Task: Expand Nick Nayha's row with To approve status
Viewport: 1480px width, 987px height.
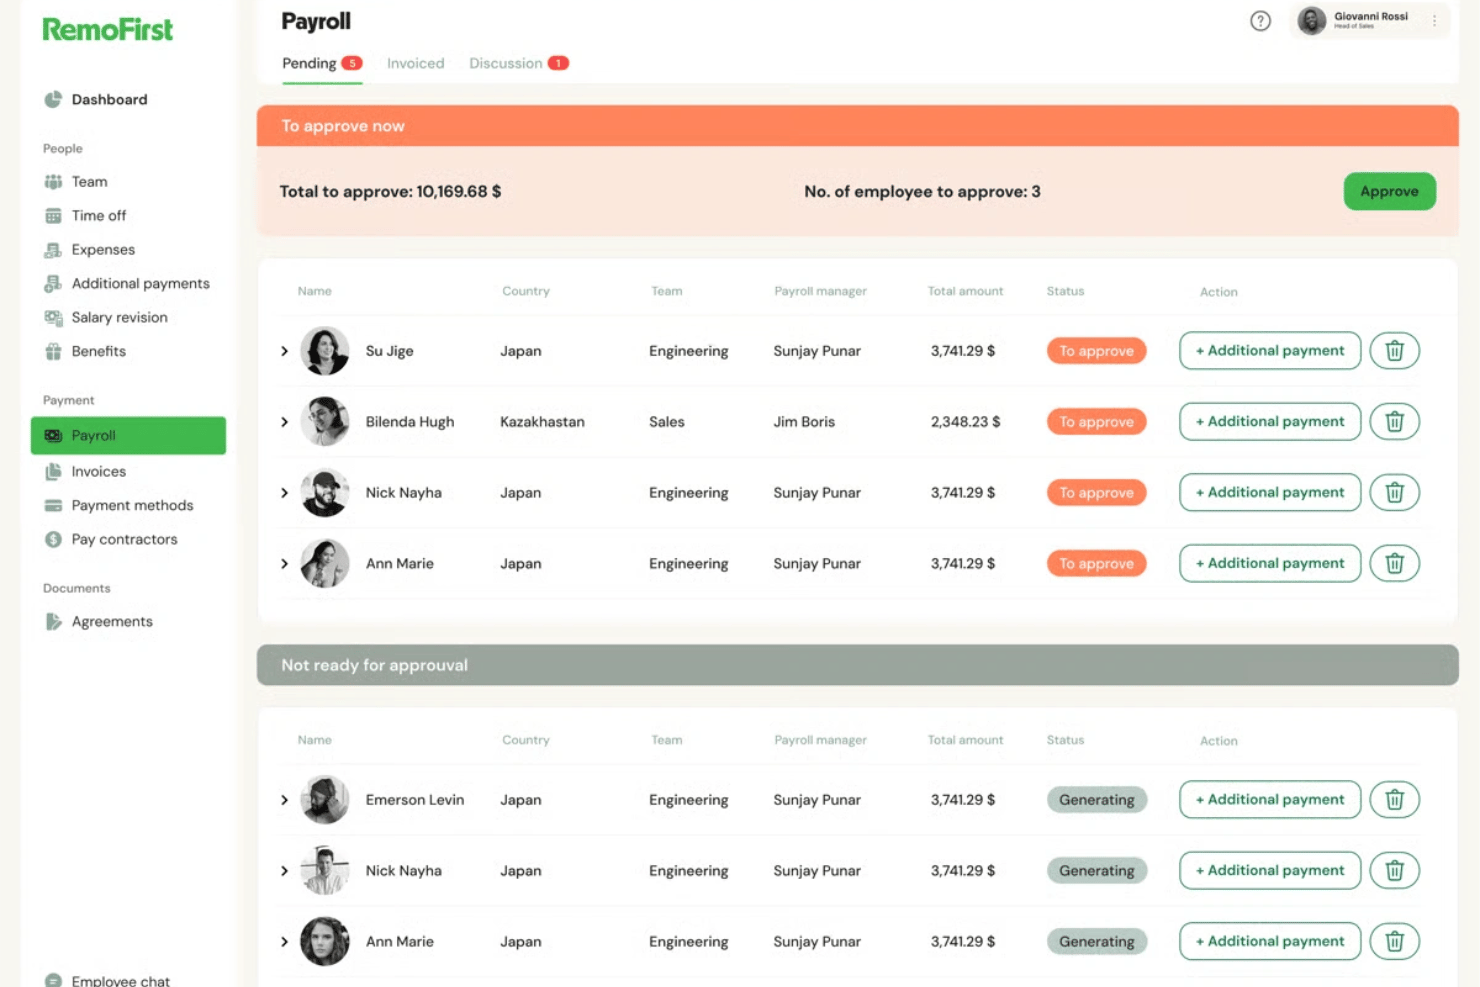Action: 284,493
